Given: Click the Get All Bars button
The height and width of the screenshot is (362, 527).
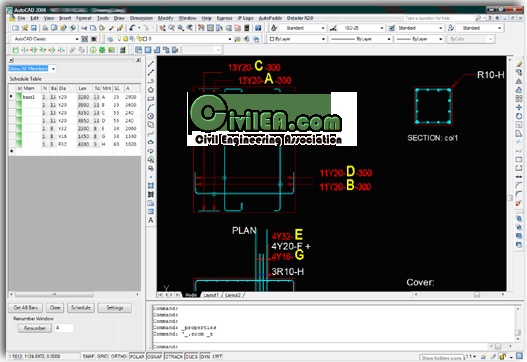Looking at the screenshot, I should [x=26, y=308].
